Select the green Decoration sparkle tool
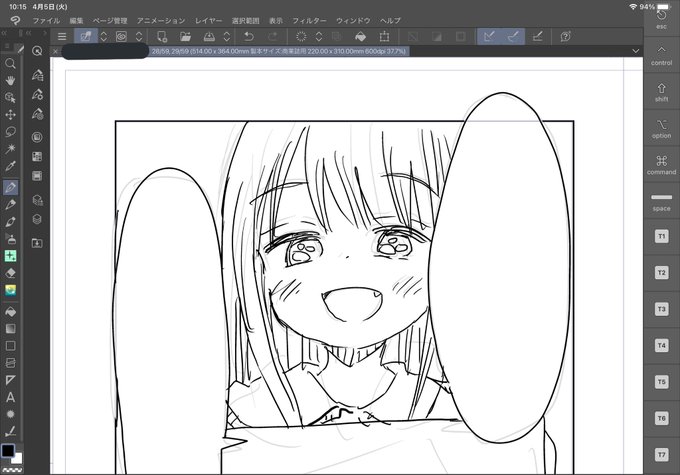 coord(10,256)
